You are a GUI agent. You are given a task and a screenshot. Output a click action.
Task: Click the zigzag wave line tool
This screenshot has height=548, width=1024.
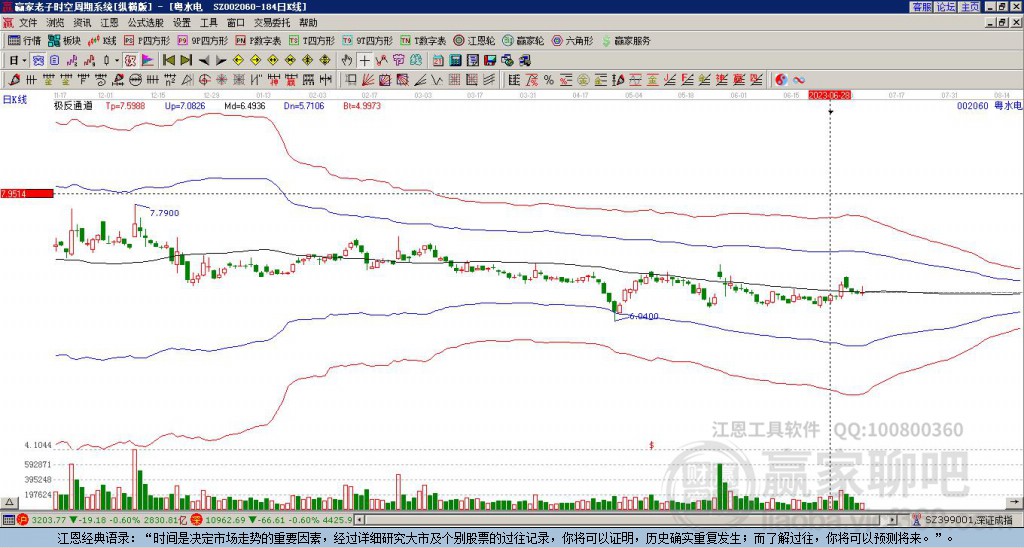[436, 80]
